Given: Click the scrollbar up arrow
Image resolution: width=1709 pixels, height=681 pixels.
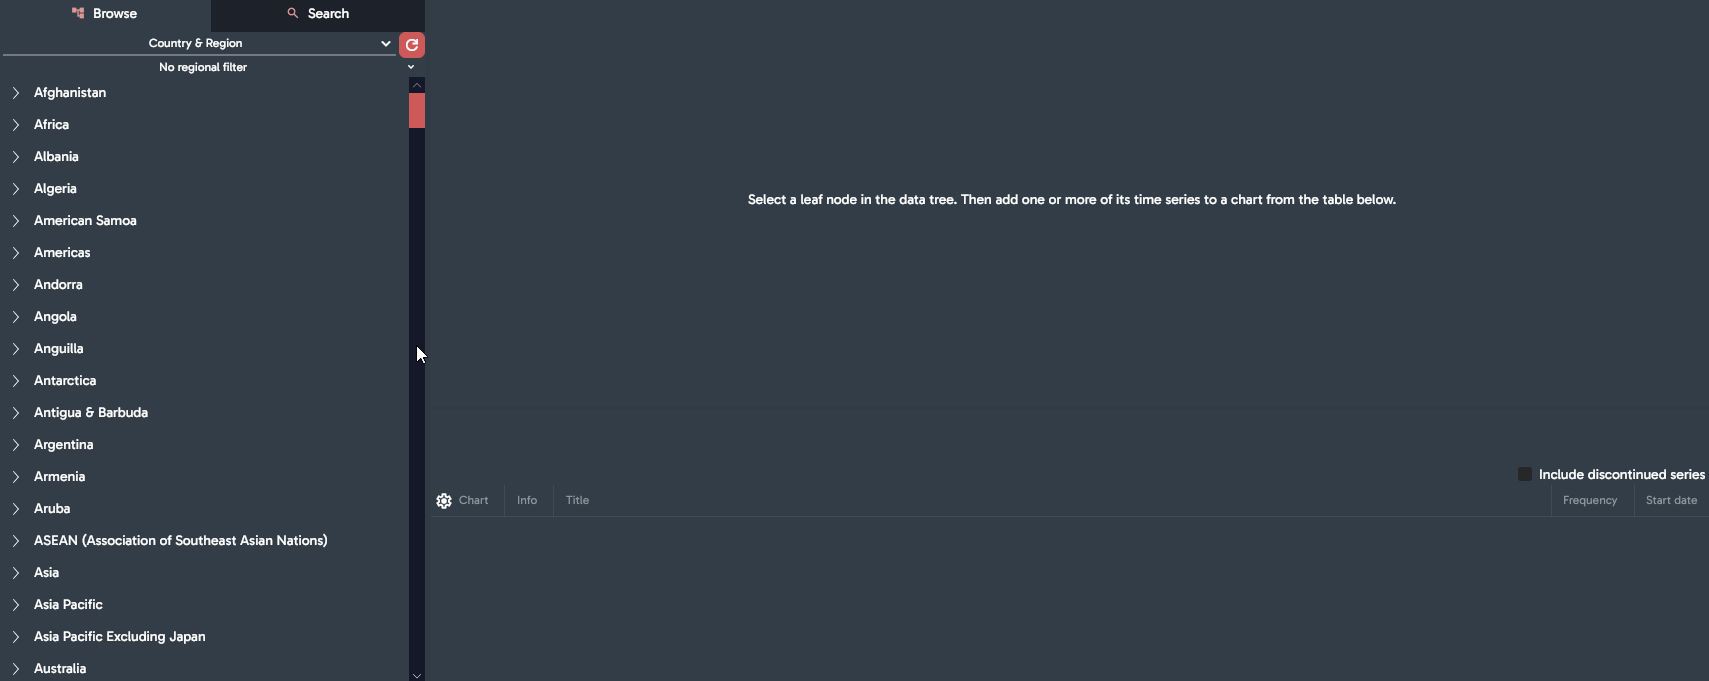Looking at the screenshot, I should 417,85.
